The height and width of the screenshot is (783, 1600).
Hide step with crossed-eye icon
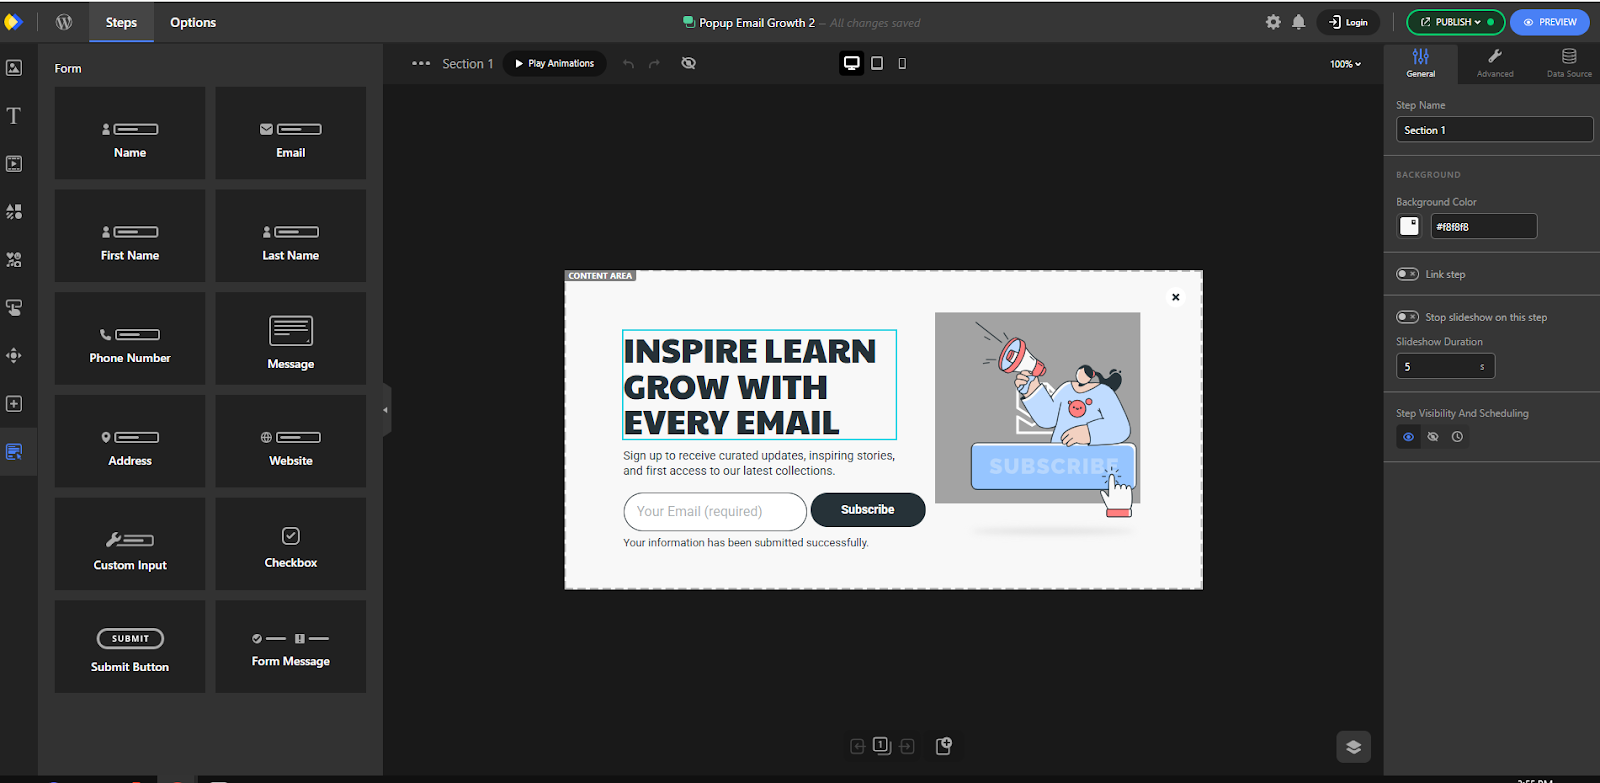[x=1433, y=437]
